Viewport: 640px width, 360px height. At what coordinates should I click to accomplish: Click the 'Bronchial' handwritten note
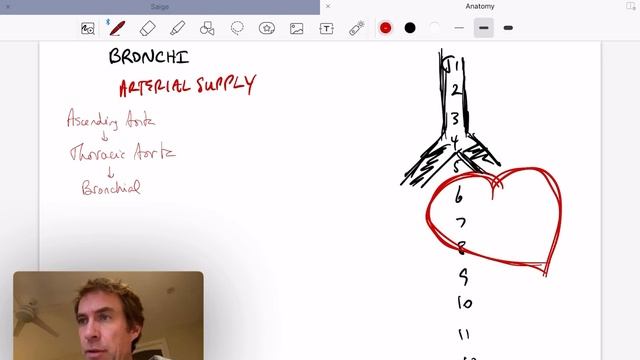coord(111,187)
